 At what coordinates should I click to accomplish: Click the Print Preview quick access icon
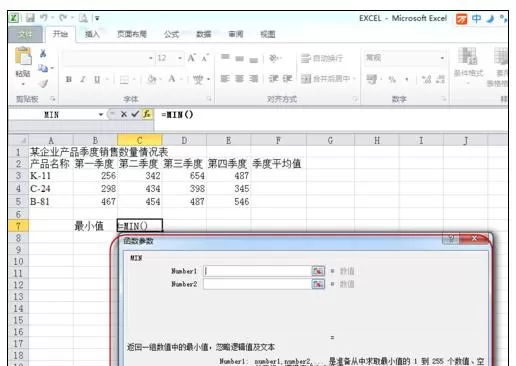click(x=83, y=18)
